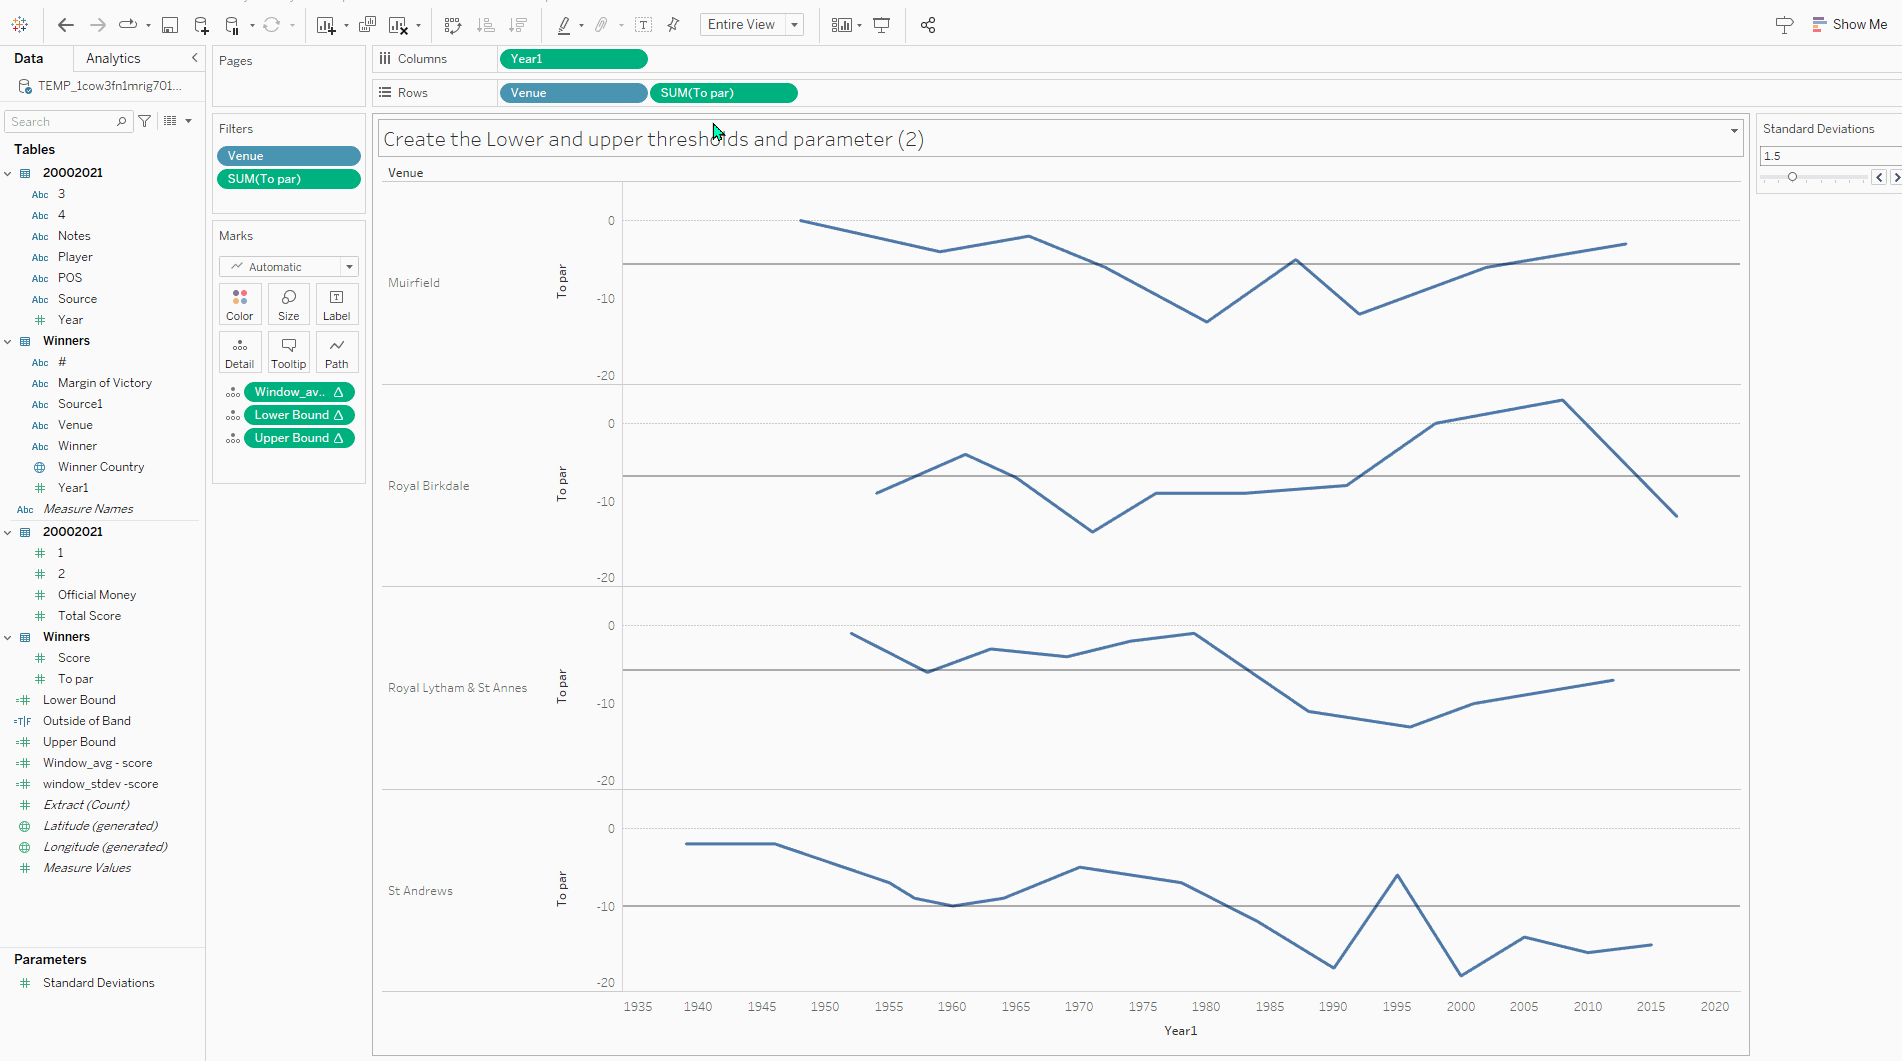Click the Fix Axes pin icon

pyautogui.click(x=673, y=25)
